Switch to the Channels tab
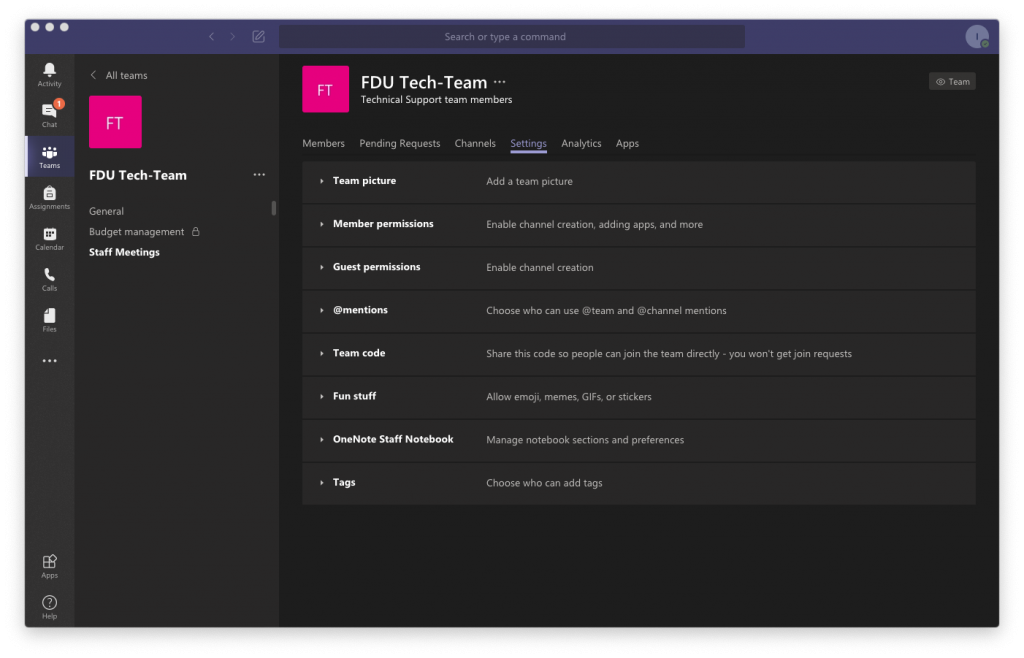The width and height of the screenshot is (1024, 658). pos(475,144)
